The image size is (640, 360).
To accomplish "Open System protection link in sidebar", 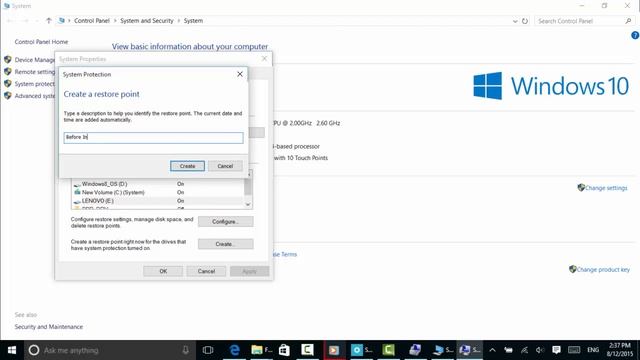I will pyautogui.click(x=35, y=84).
